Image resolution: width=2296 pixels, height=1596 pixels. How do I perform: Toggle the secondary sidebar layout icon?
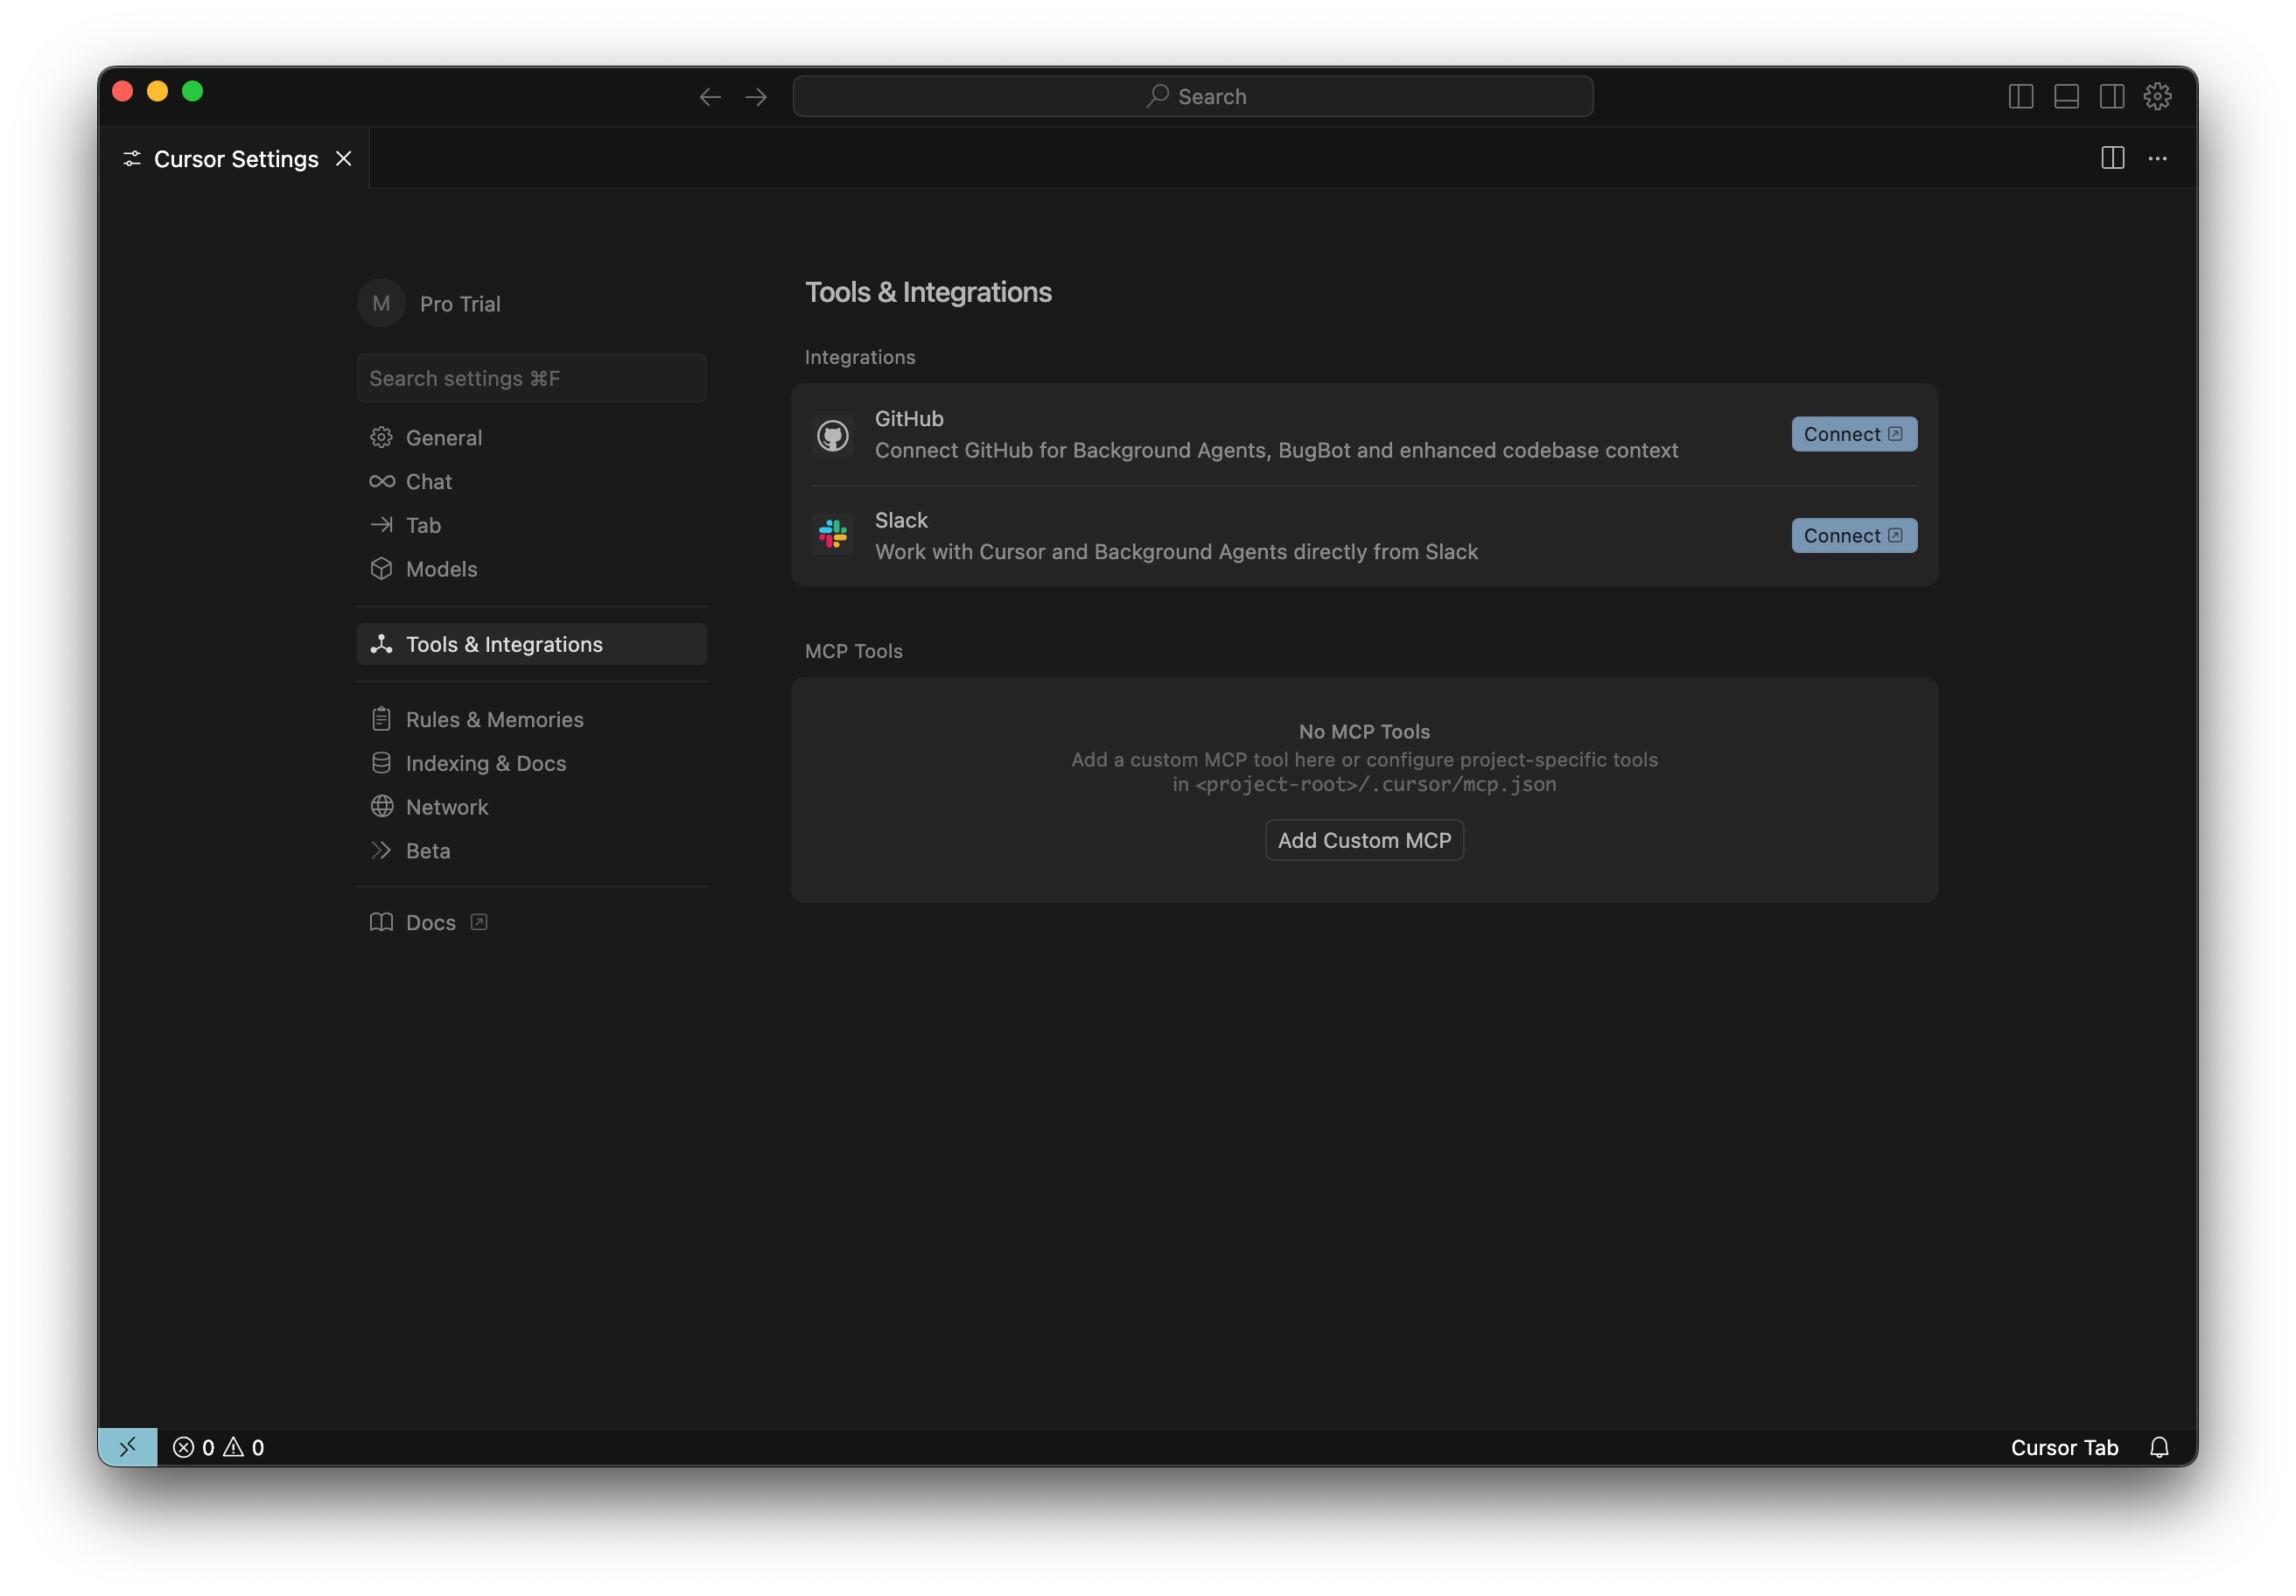click(2111, 97)
